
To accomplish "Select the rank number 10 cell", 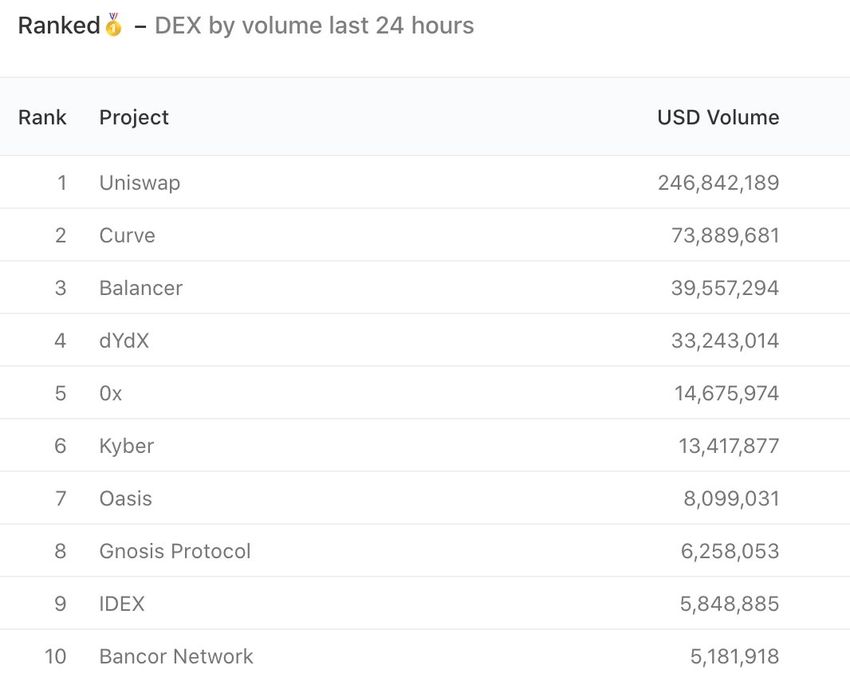I will pyautogui.click(x=55, y=656).
